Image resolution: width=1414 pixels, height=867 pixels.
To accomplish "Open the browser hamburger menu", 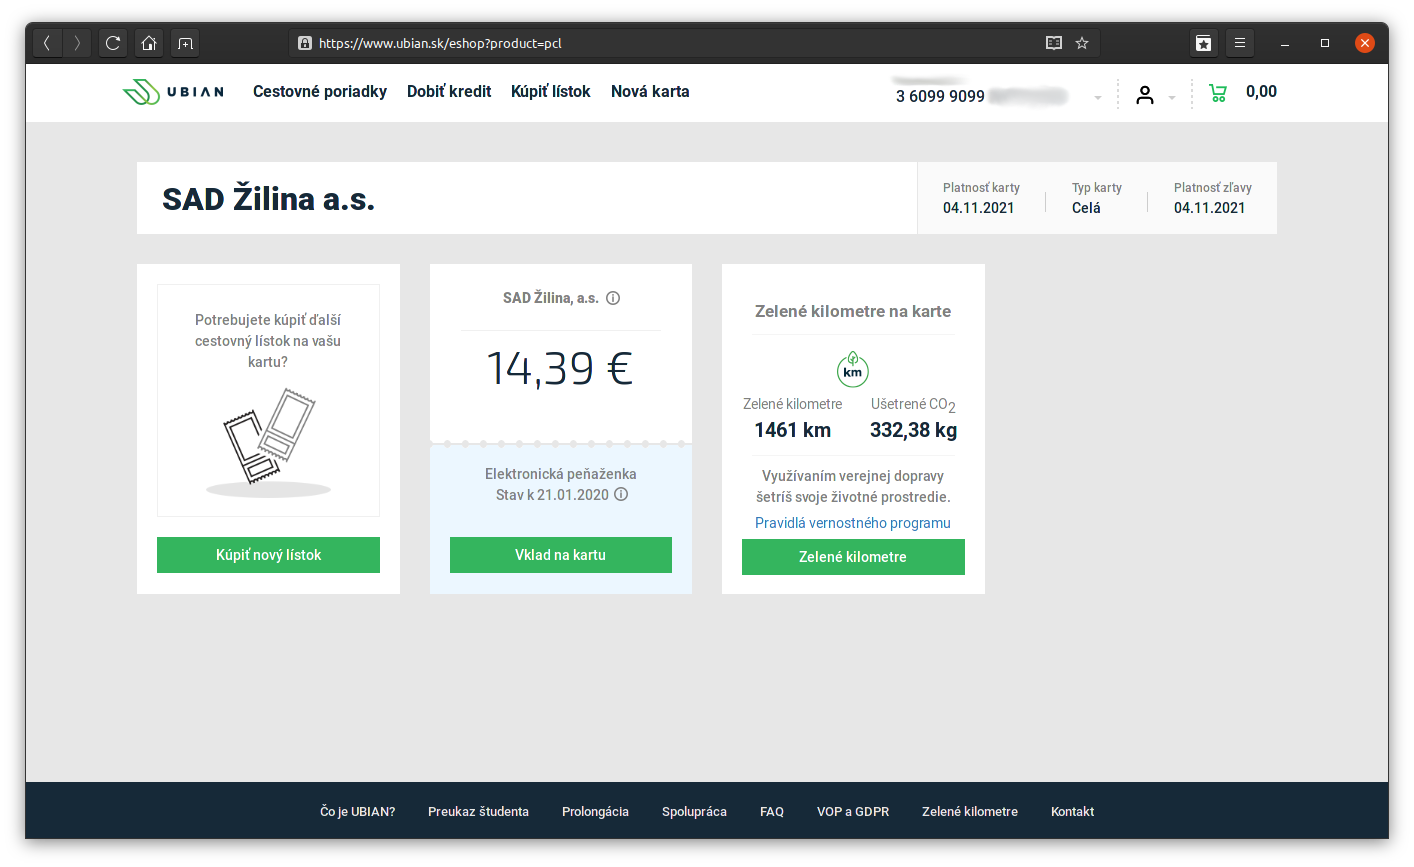I will click(1240, 43).
